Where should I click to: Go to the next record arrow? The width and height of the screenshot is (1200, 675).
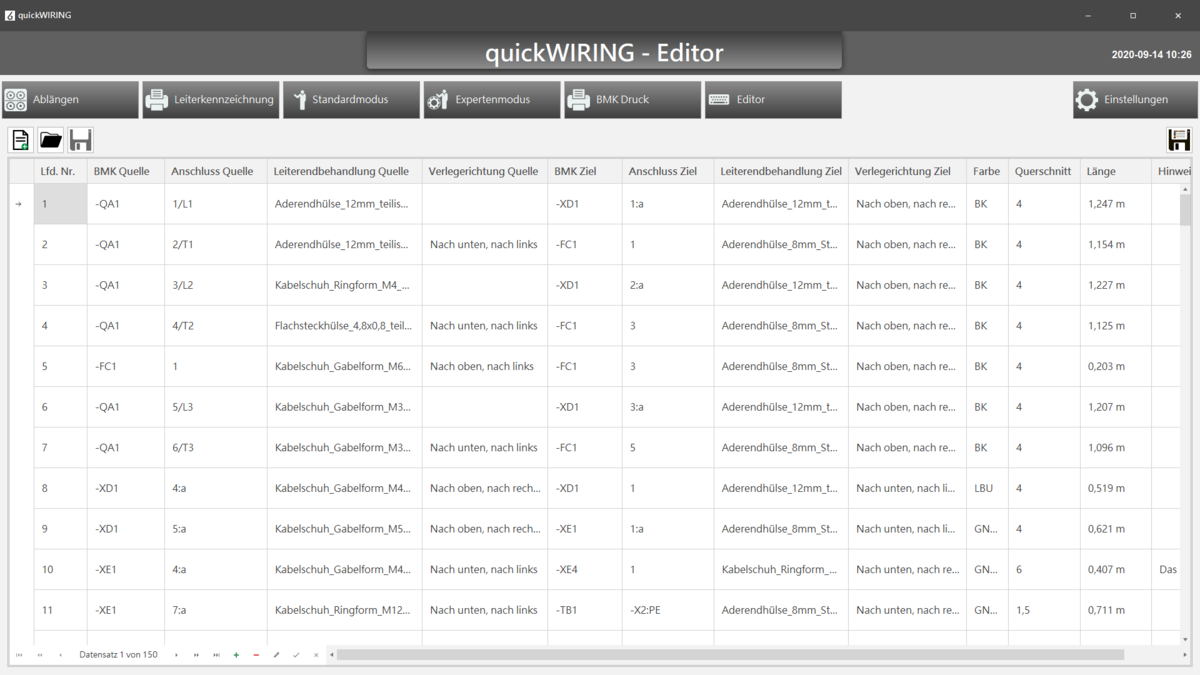click(x=177, y=655)
